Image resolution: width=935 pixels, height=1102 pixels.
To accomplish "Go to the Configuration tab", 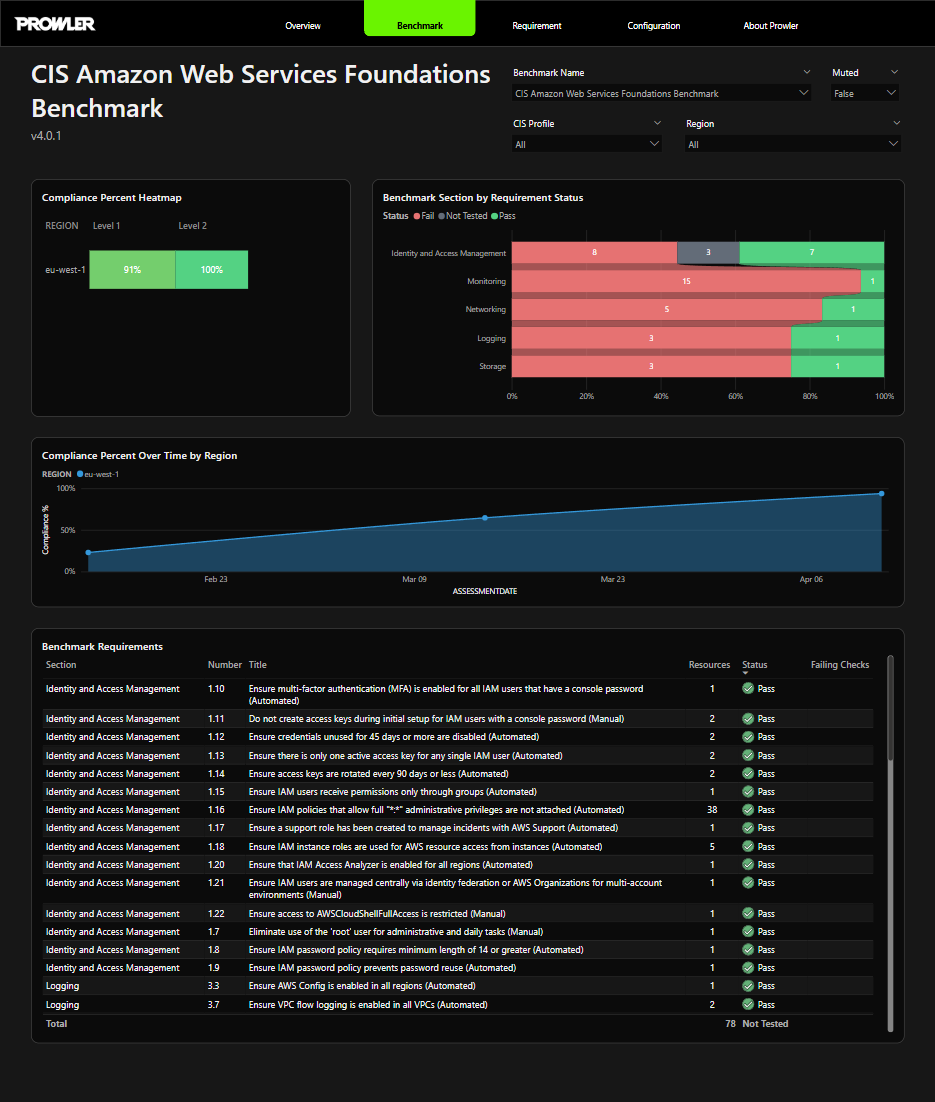I will pos(653,25).
